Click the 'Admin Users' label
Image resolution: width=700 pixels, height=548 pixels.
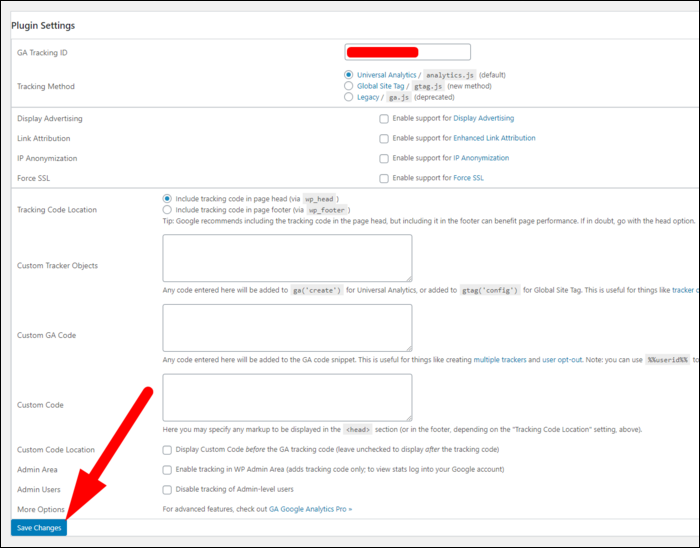tap(38, 490)
